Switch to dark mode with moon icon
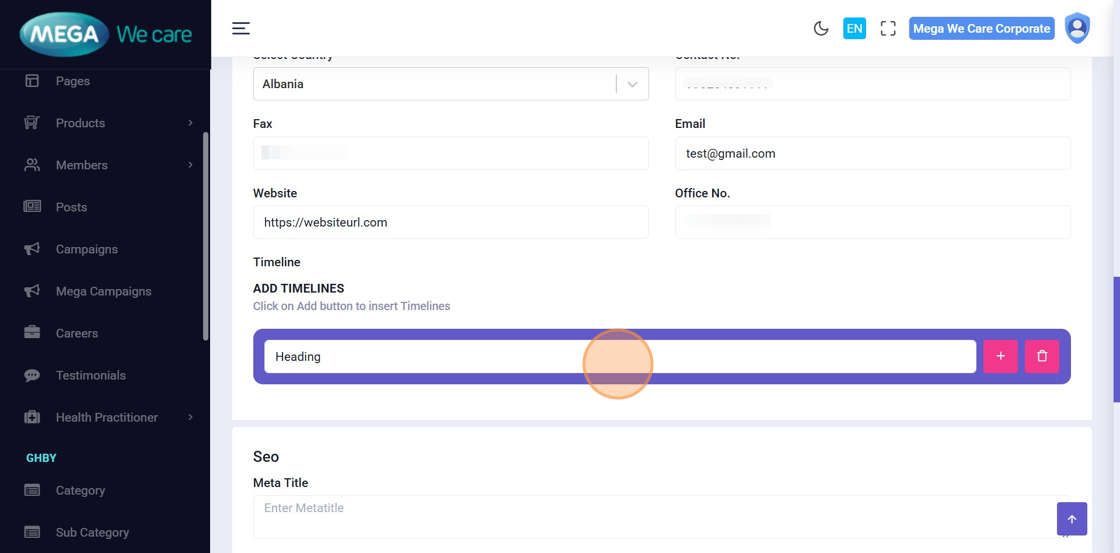The width and height of the screenshot is (1120, 553). 821,29
